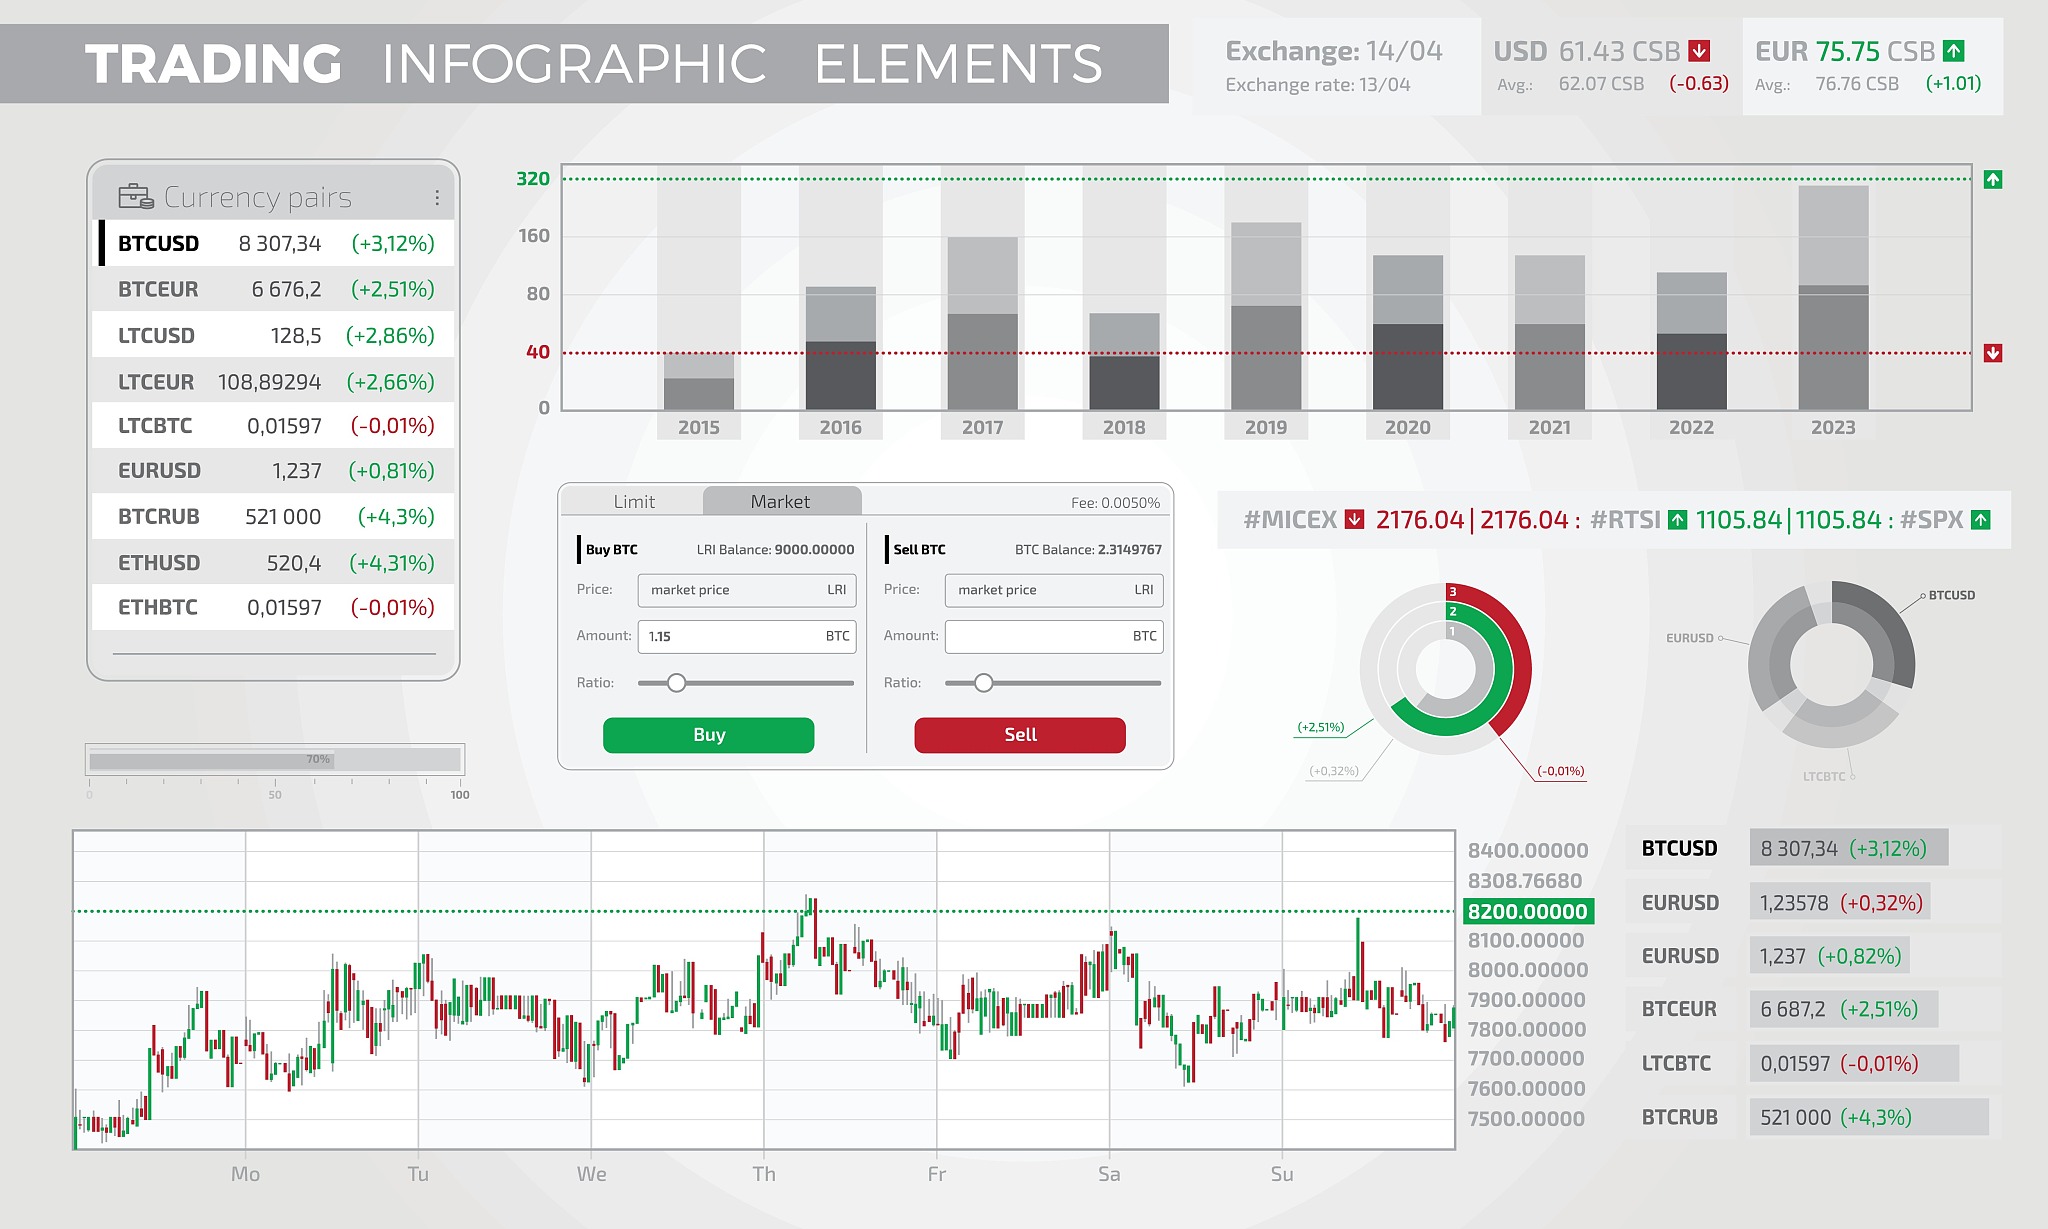The height and width of the screenshot is (1229, 2048).
Task: Click the green up arrow beside #RTSI
Action: pos(1678,519)
